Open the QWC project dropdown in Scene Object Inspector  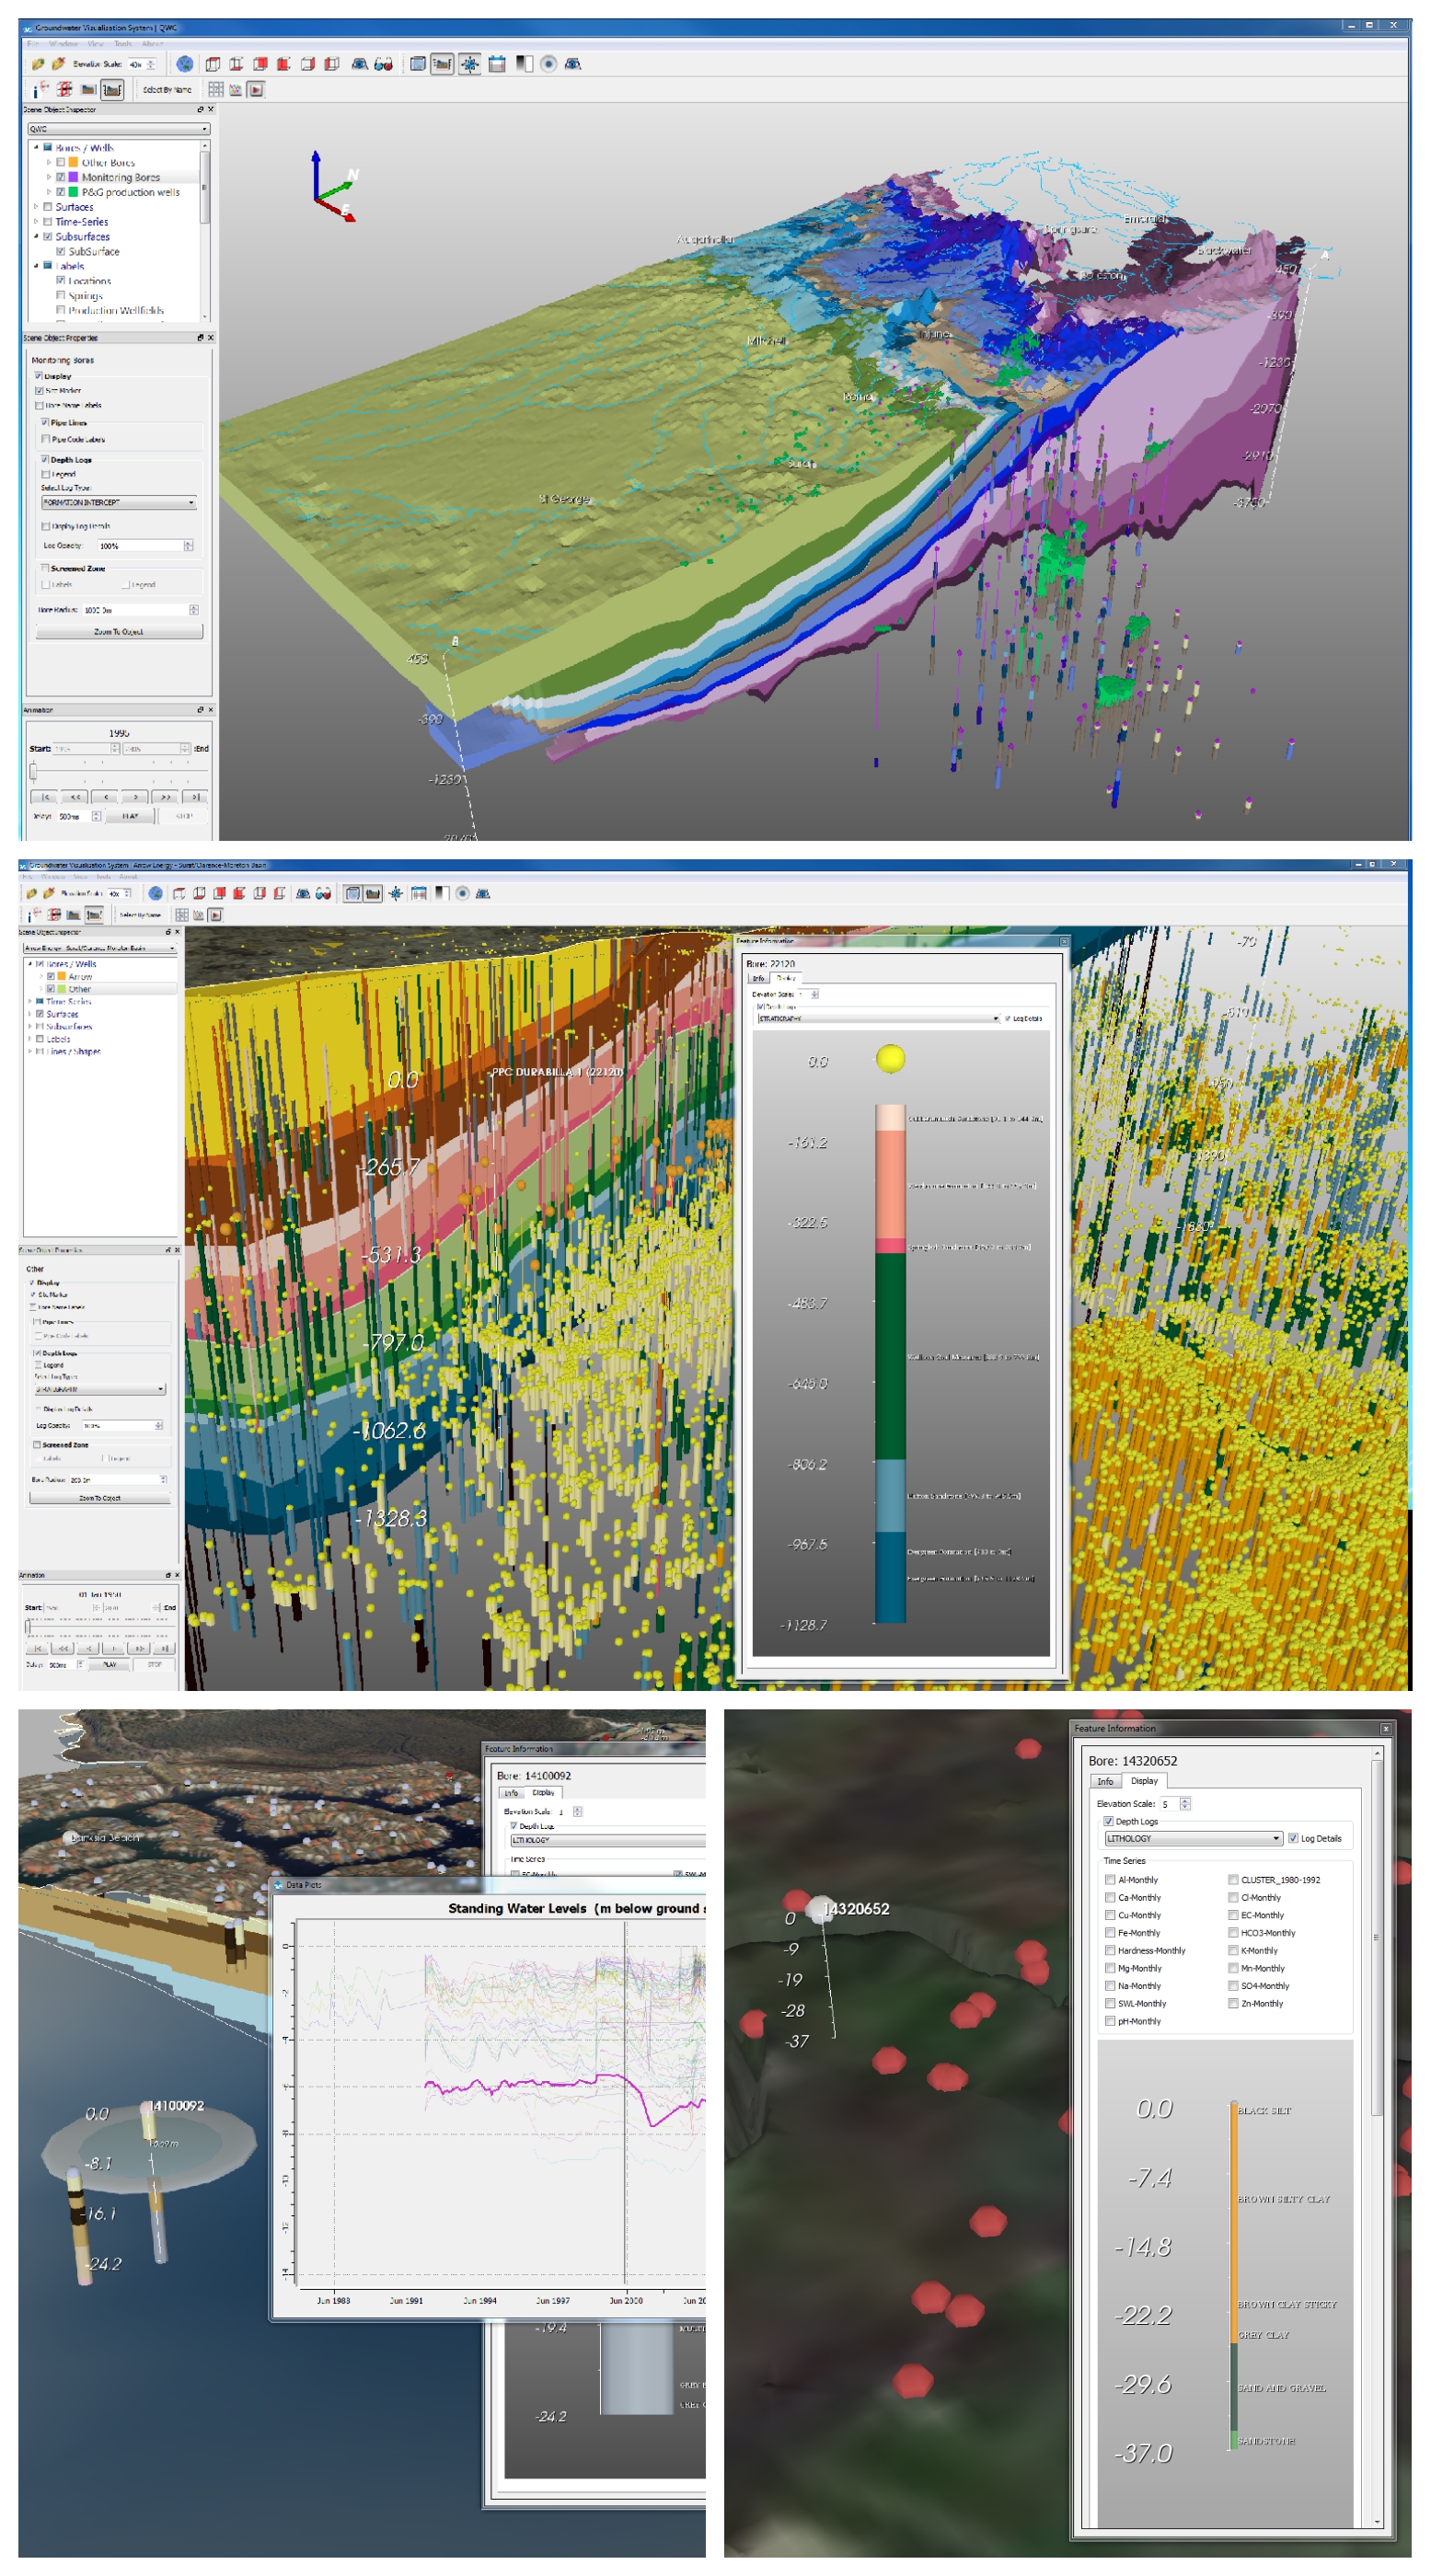(x=118, y=129)
